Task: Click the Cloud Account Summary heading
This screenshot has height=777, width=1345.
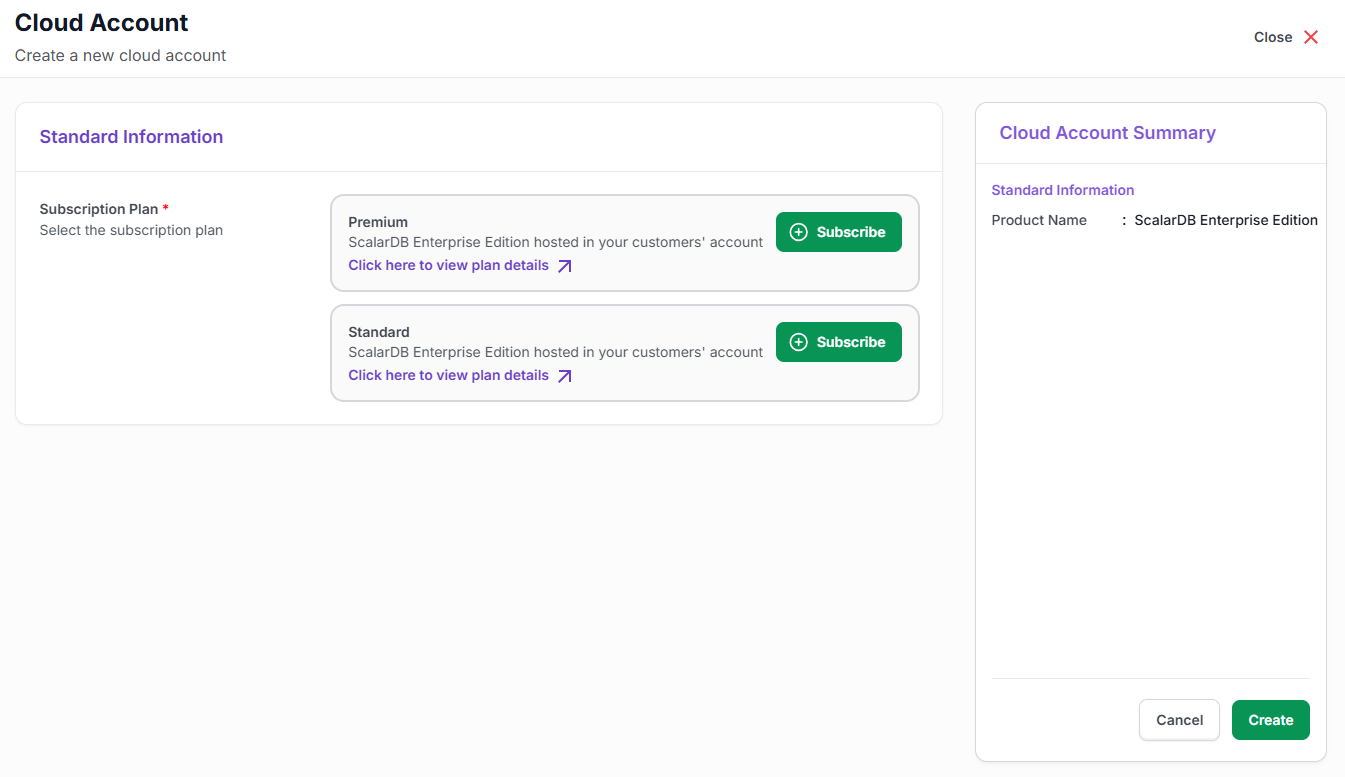Action: [1108, 132]
